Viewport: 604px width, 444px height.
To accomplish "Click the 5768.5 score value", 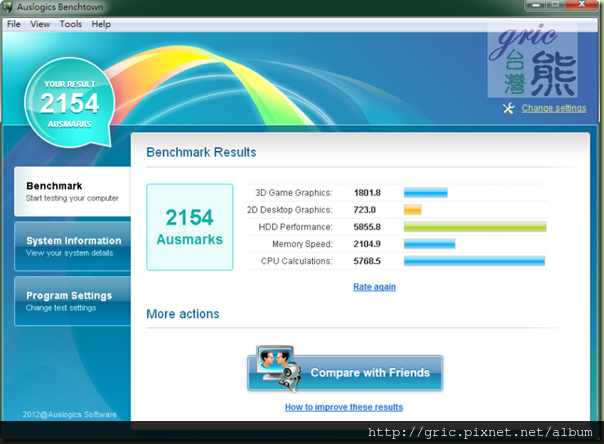I will click(367, 261).
